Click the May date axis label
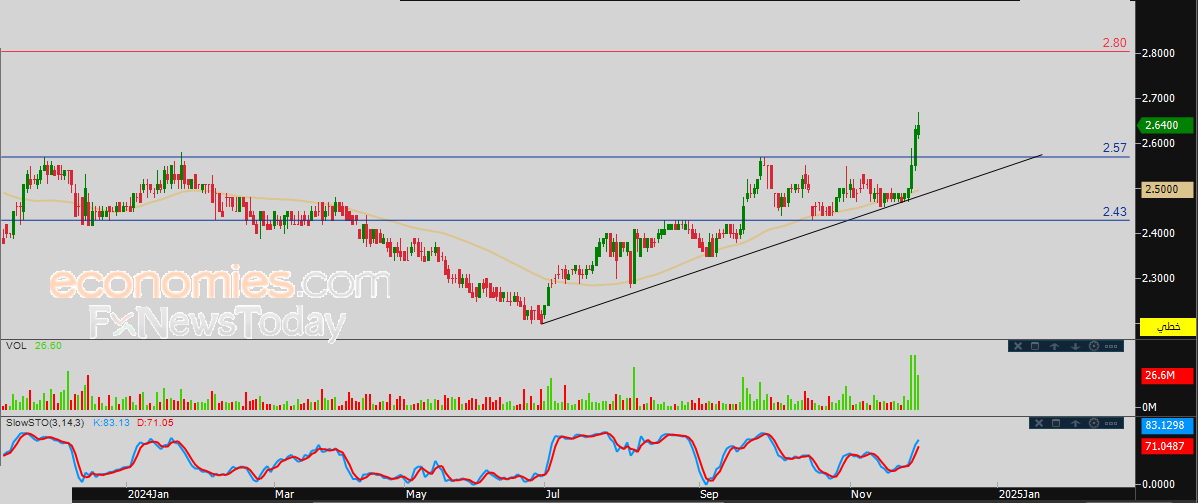The width and height of the screenshot is (1198, 504). pos(415,494)
